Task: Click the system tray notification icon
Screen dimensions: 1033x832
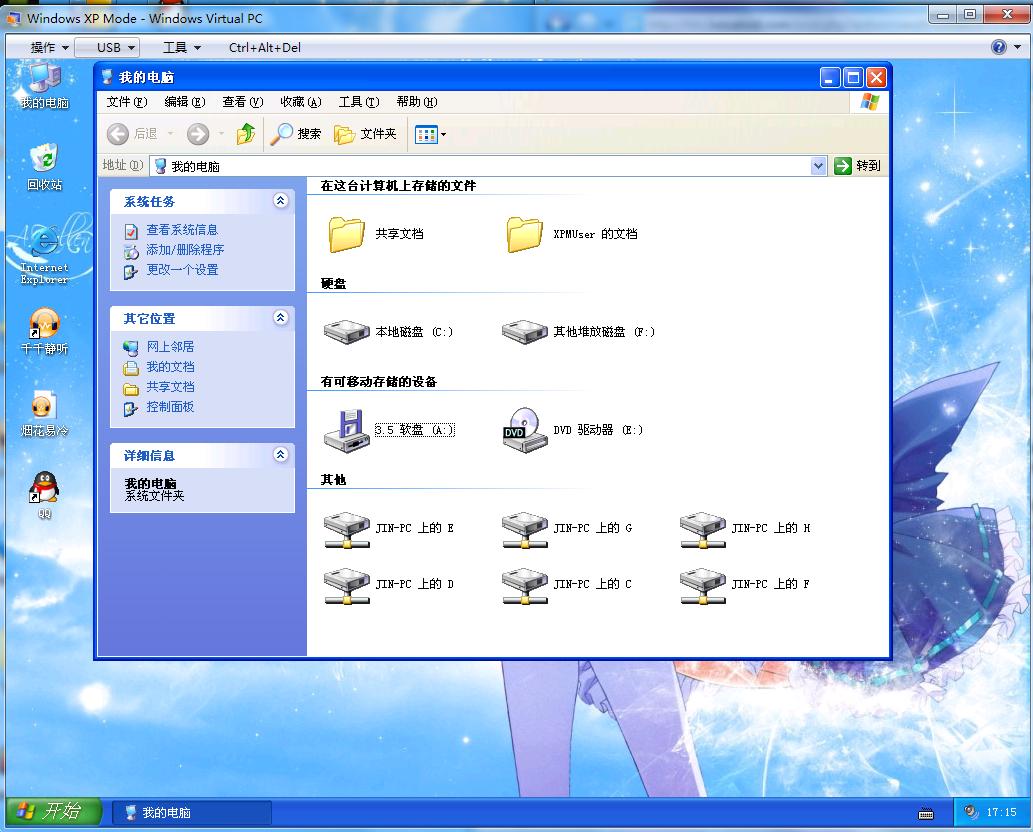Action: (x=970, y=812)
